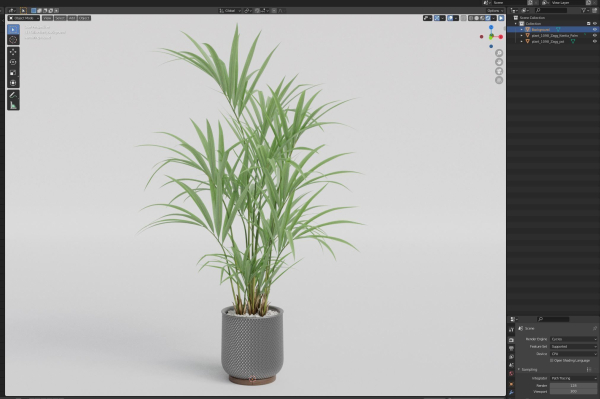Toggle show gizmo button

[437, 18]
